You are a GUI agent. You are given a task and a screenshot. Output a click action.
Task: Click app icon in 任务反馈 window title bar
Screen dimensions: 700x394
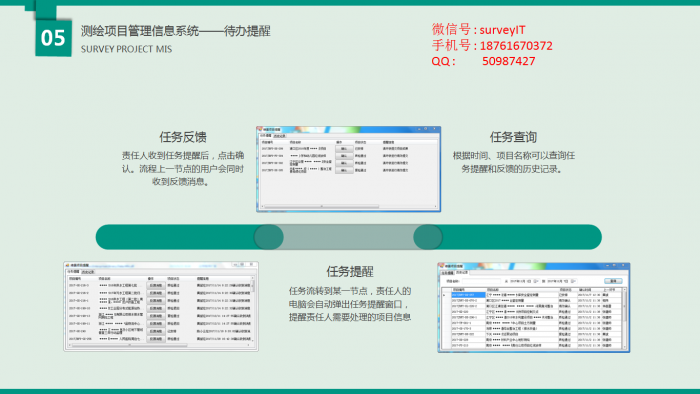point(260,129)
